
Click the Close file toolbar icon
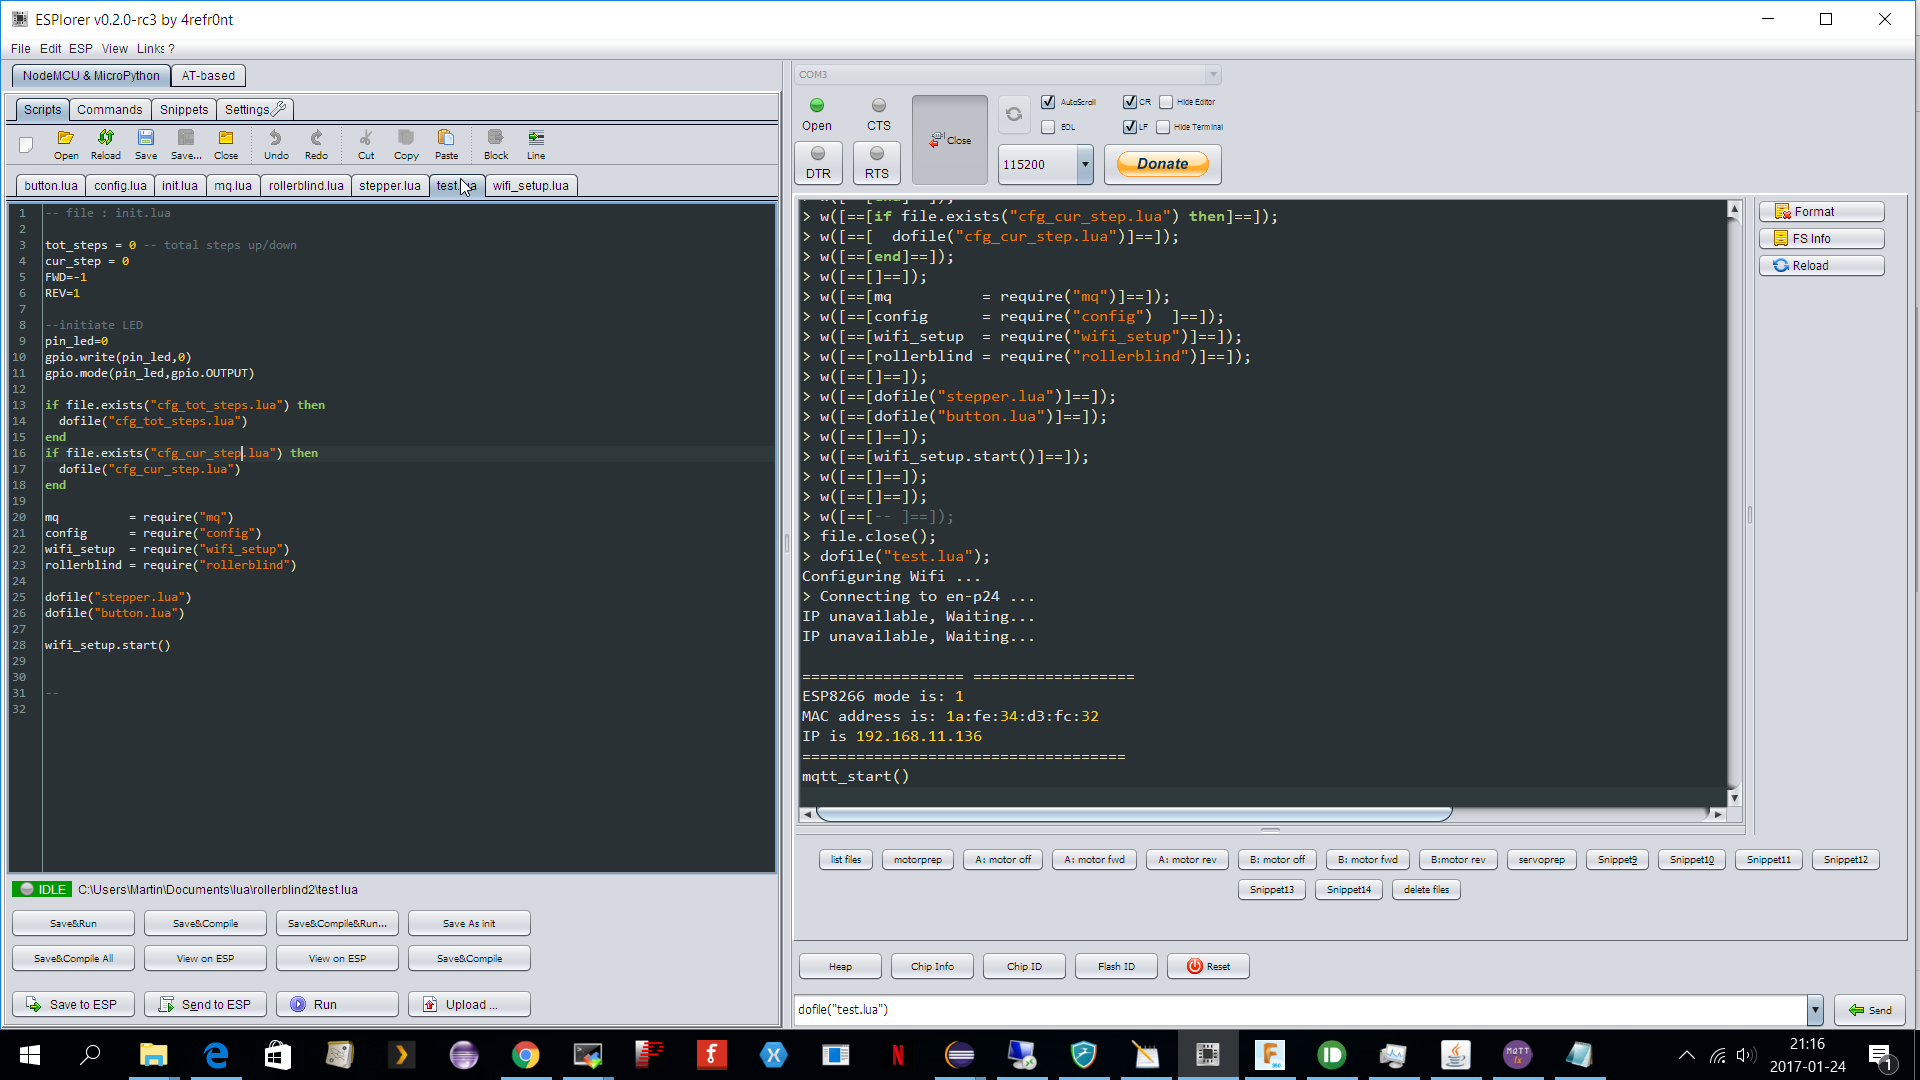pyautogui.click(x=226, y=144)
